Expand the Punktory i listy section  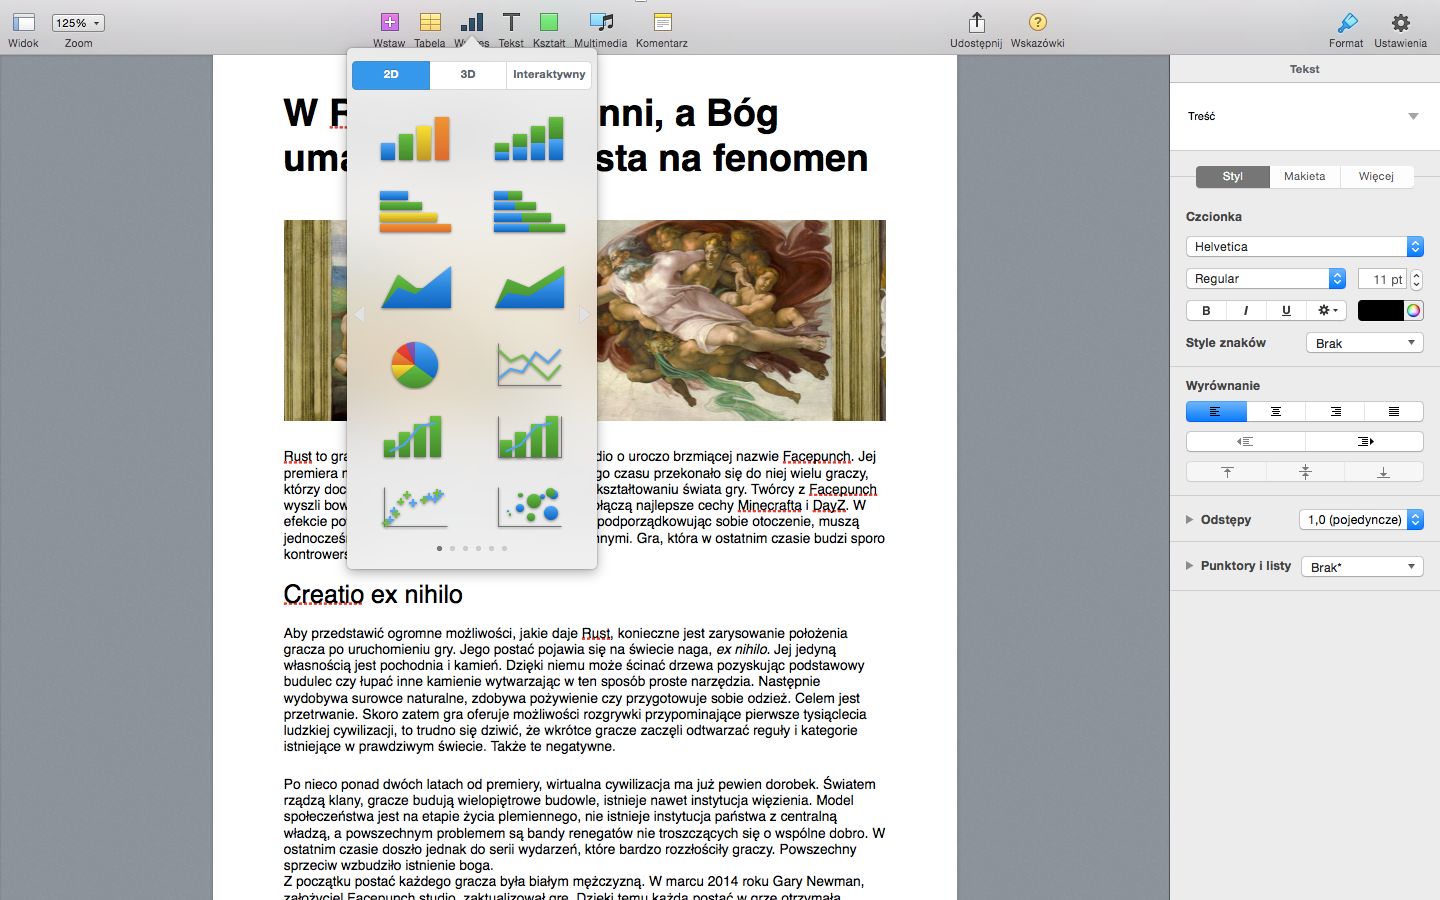[1190, 565]
